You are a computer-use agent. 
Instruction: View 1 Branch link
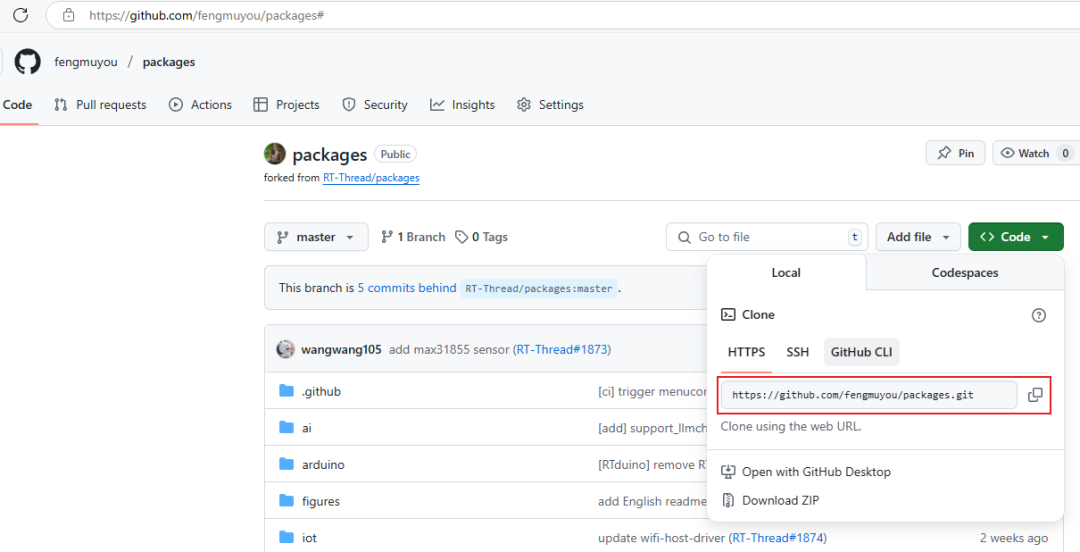[x=413, y=237]
